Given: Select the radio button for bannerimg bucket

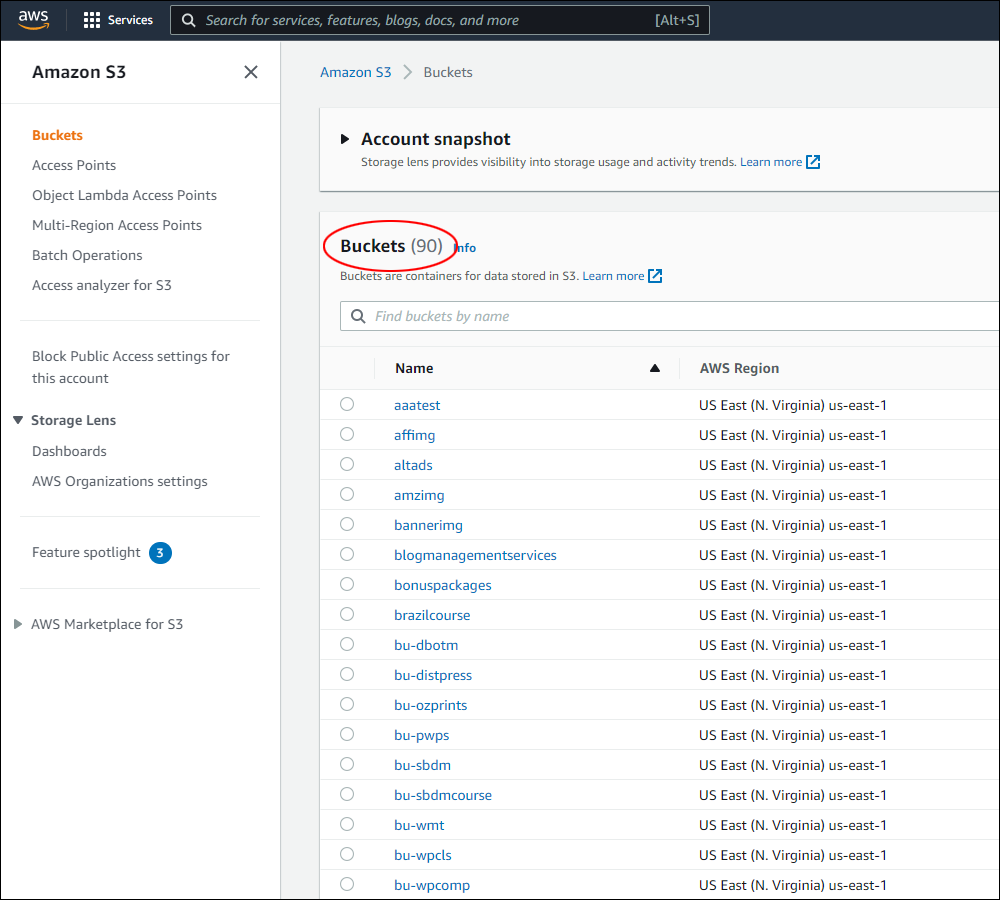Looking at the screenshot, I should (x=347, y=524).
